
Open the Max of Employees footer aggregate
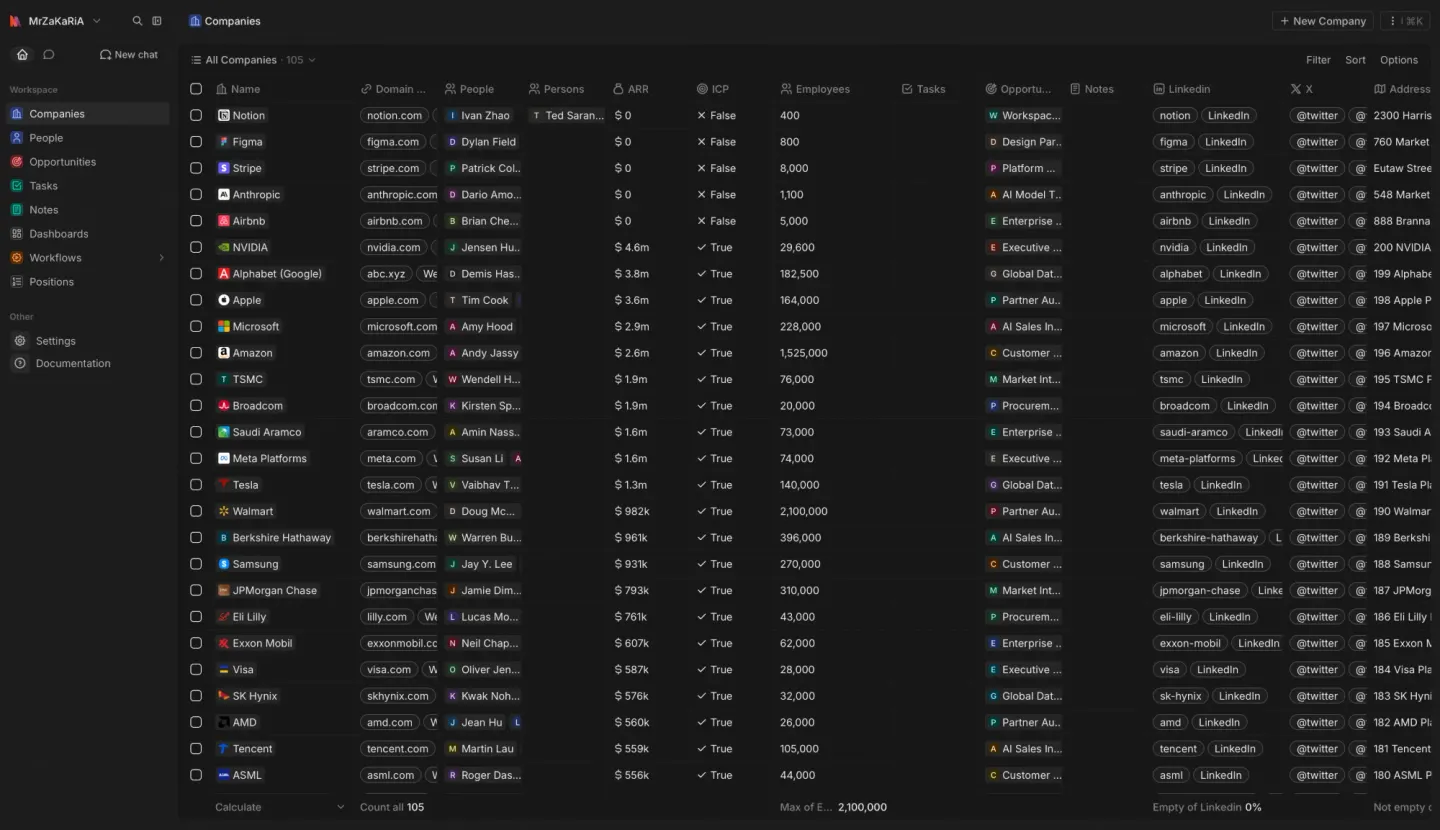[x=833, y=807]
